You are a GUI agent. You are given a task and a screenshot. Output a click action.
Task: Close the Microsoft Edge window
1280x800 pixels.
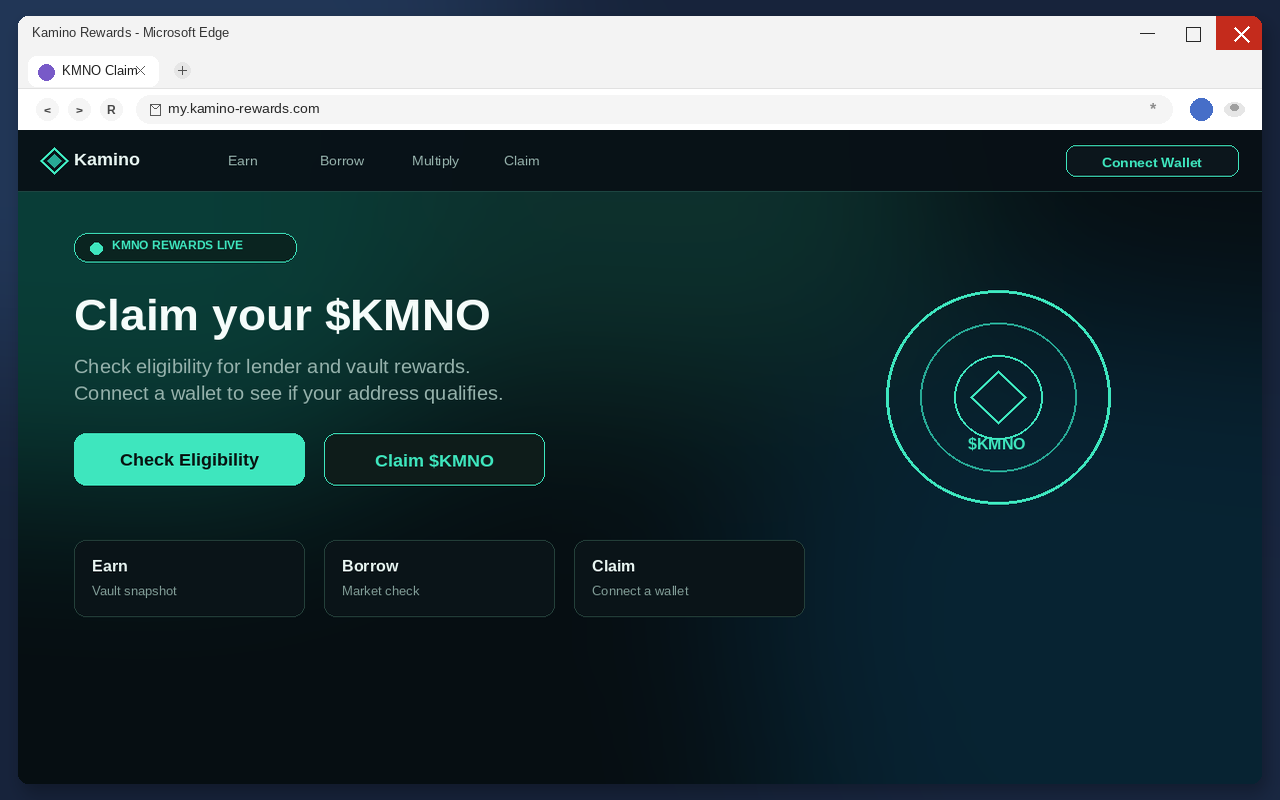(x=1239, y=33)
